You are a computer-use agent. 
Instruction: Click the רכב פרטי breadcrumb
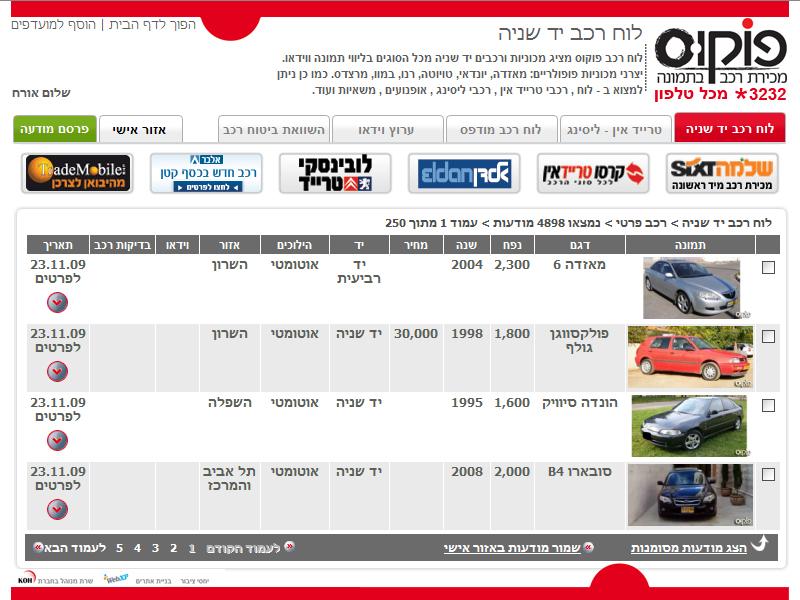click(641, 223)
